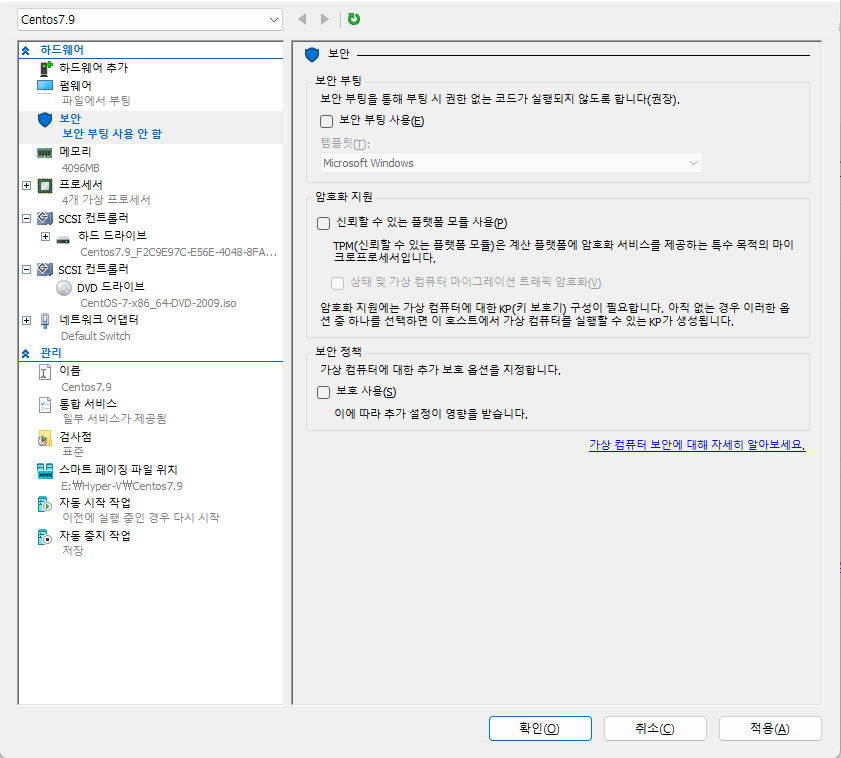Screen dimensions: 841x758
Task: Enable 보안 부팅 사용 secure boot
Action: pyautogui.click(x=324, y=120)
